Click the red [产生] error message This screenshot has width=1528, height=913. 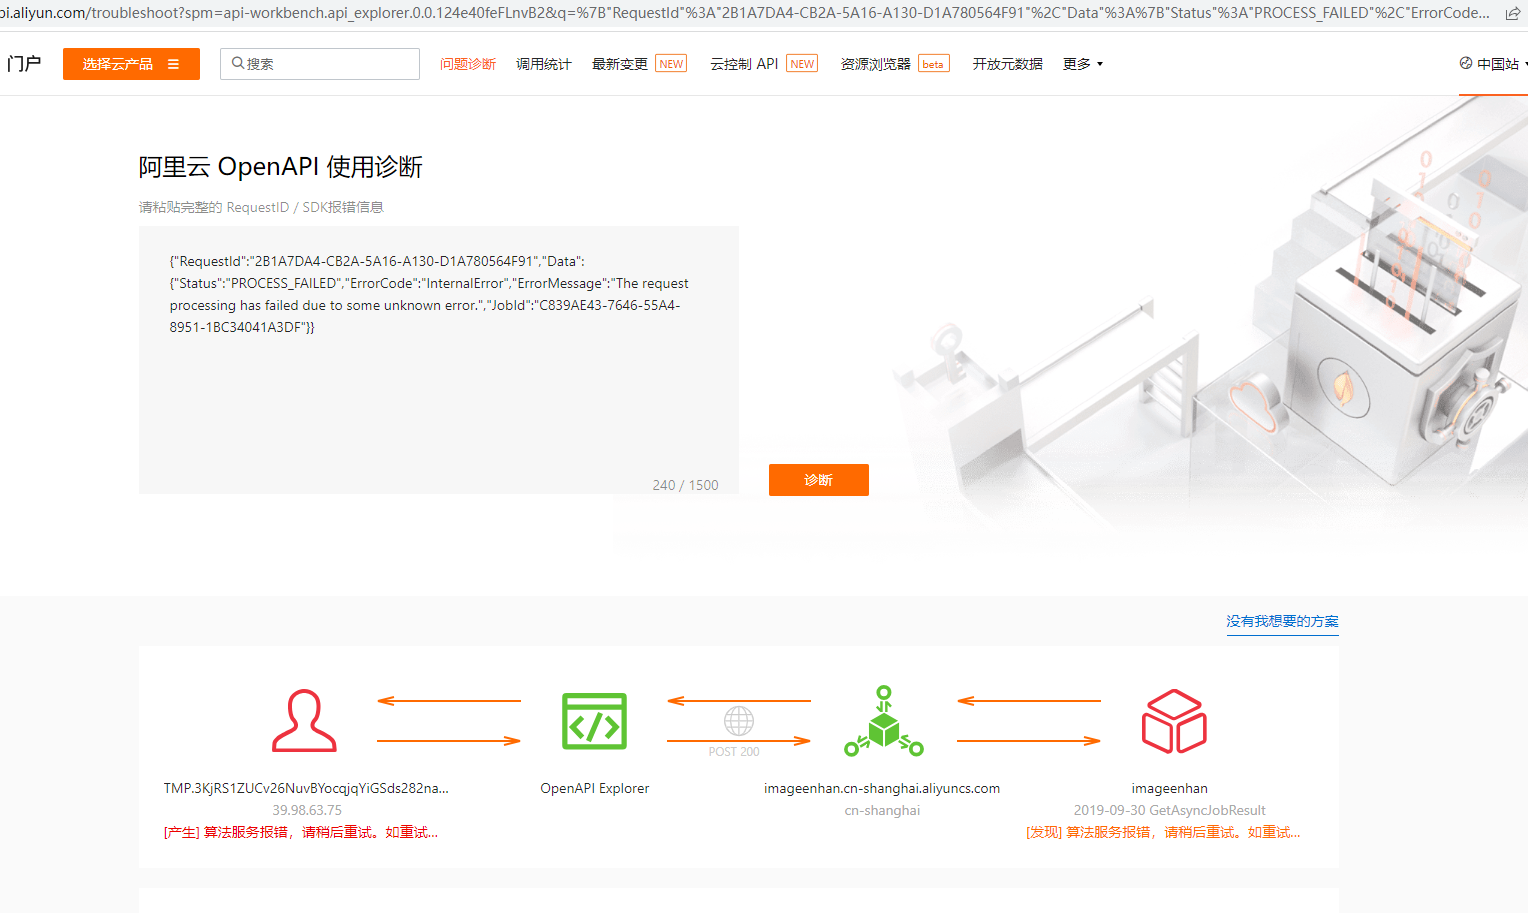tap(301, 832)
